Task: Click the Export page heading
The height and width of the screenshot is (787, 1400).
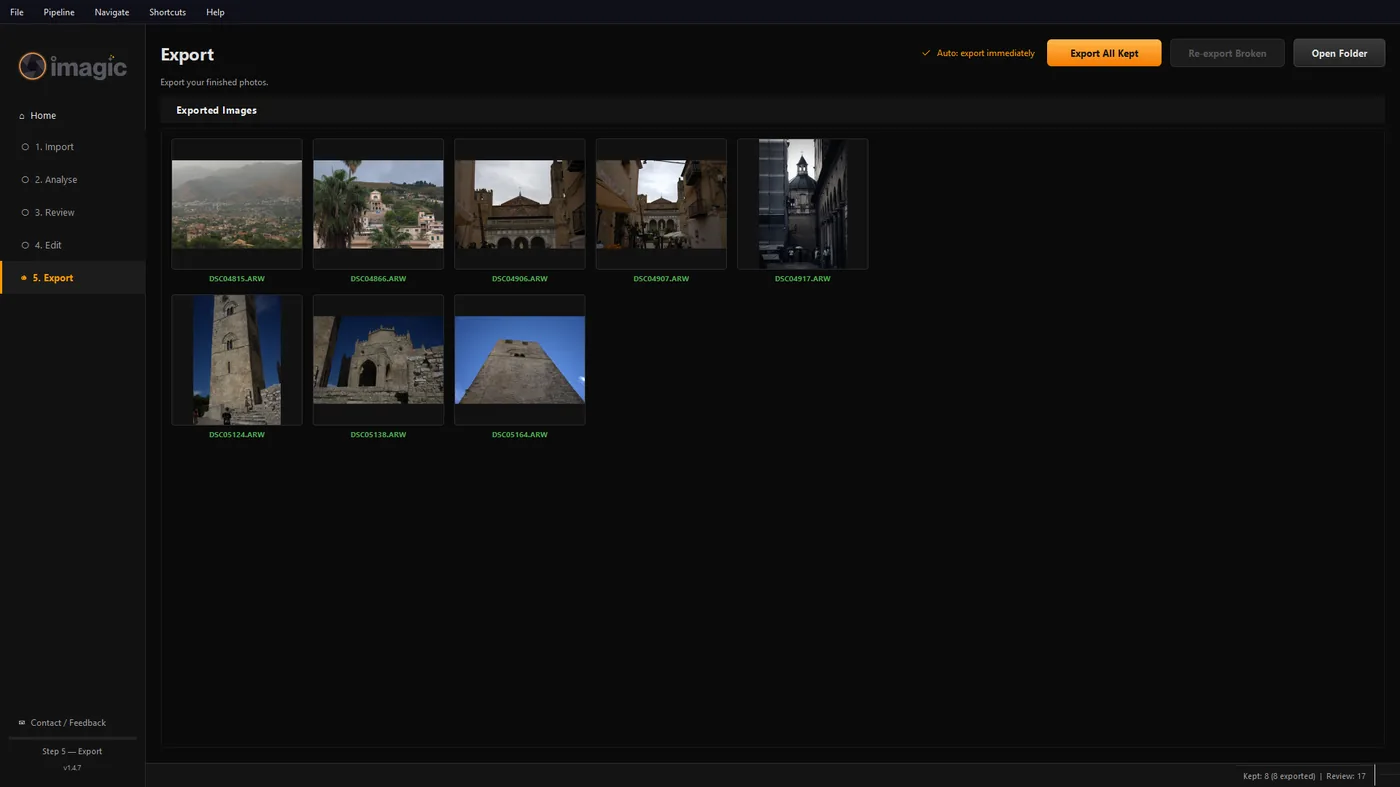Action: click(187, 55)
